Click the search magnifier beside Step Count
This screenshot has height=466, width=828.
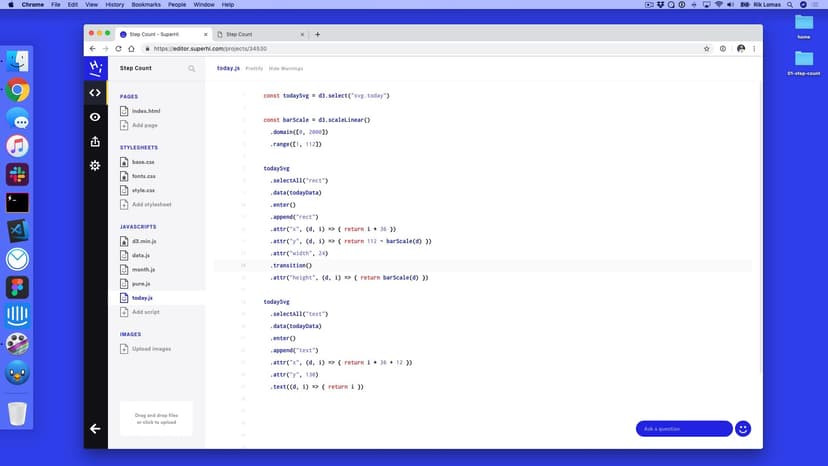192,69
